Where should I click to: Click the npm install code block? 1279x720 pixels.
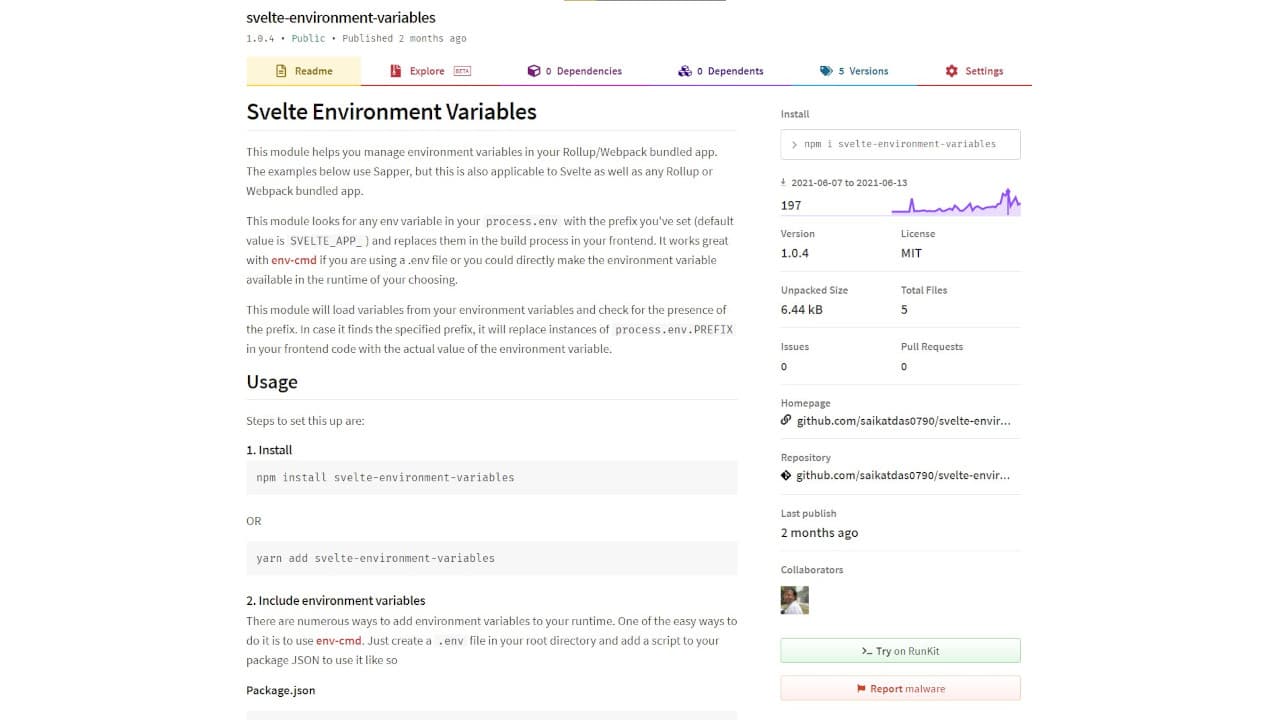[x=491, y=478]
